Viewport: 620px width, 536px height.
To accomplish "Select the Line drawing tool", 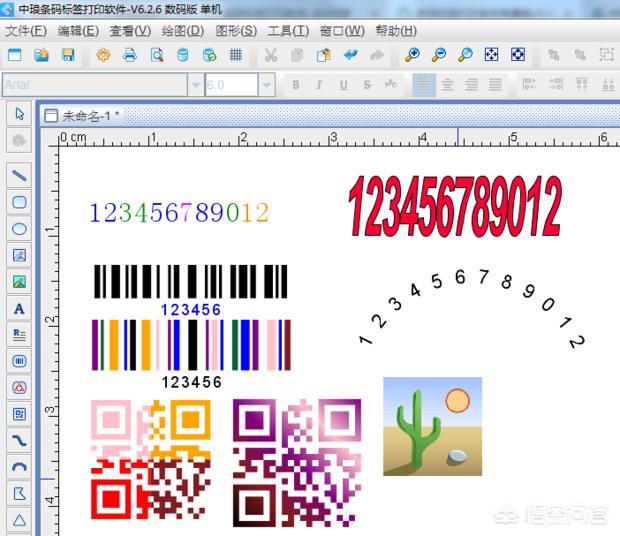I will coord(19,175).
